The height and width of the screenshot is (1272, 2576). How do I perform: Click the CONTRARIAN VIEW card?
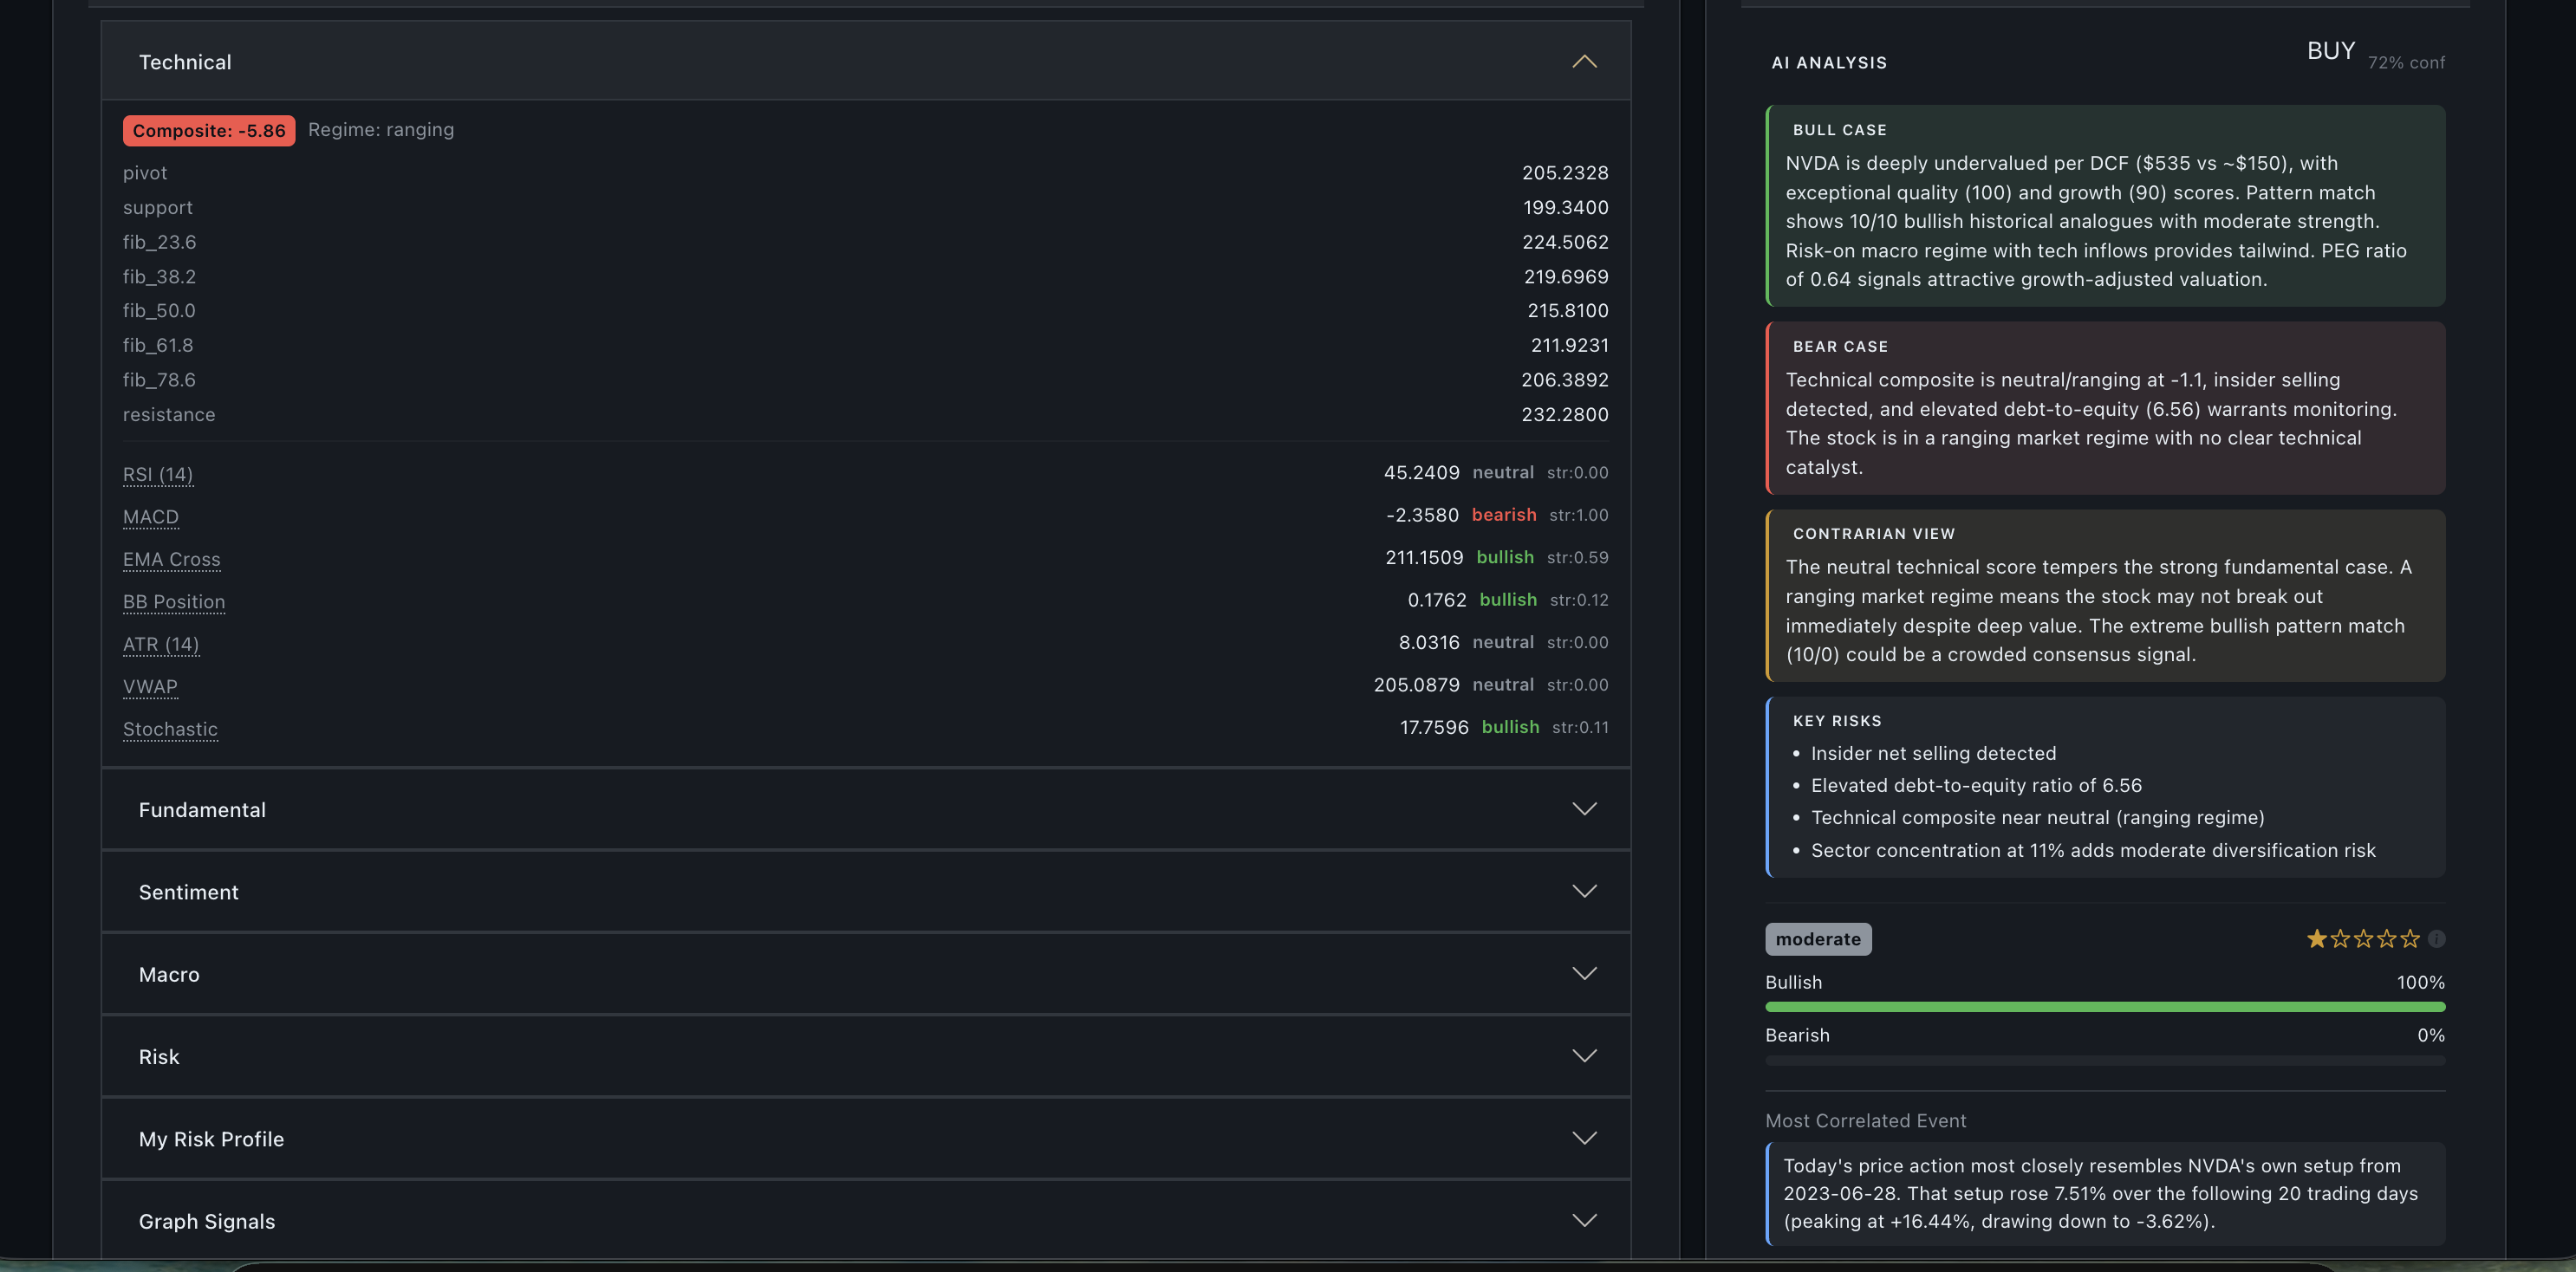(2105, 595)
